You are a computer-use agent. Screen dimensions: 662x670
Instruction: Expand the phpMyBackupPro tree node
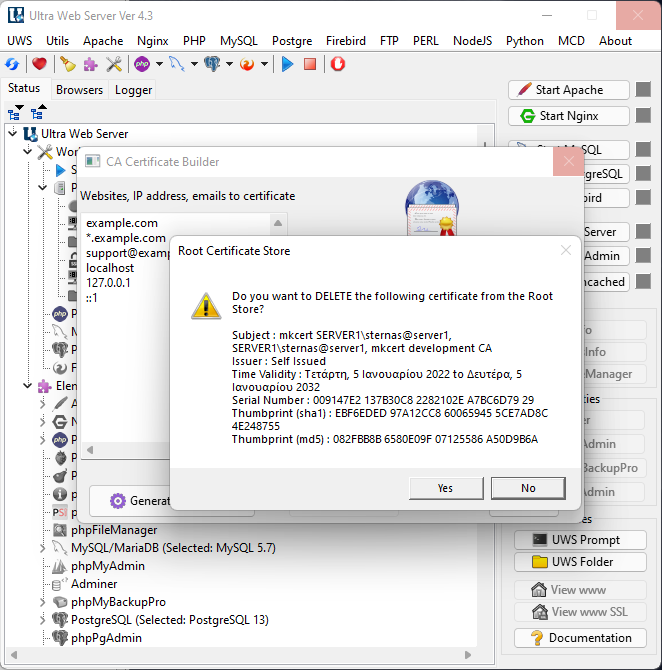point(42,602)
